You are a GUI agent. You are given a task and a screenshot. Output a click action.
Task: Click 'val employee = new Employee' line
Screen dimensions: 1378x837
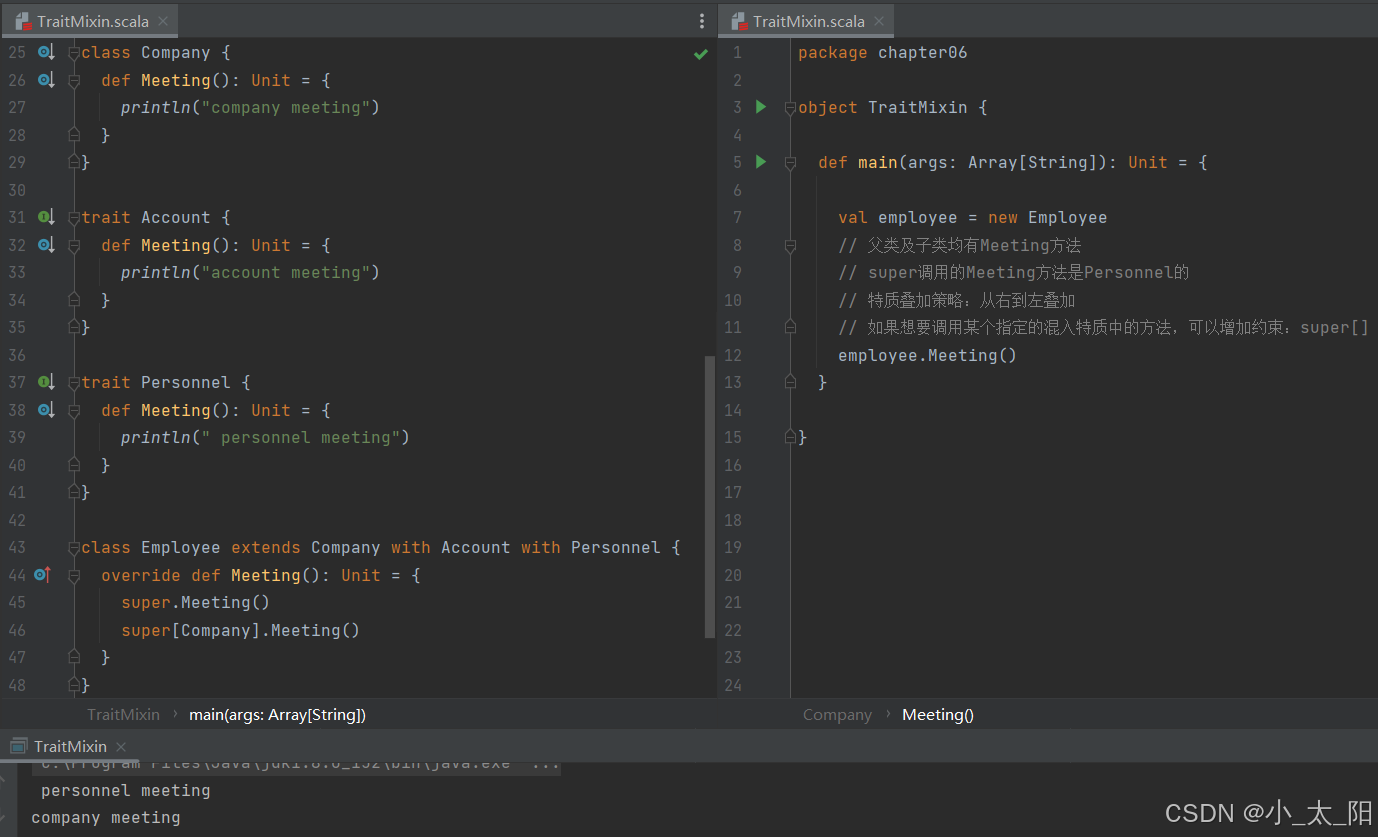[x=972, y=217]
